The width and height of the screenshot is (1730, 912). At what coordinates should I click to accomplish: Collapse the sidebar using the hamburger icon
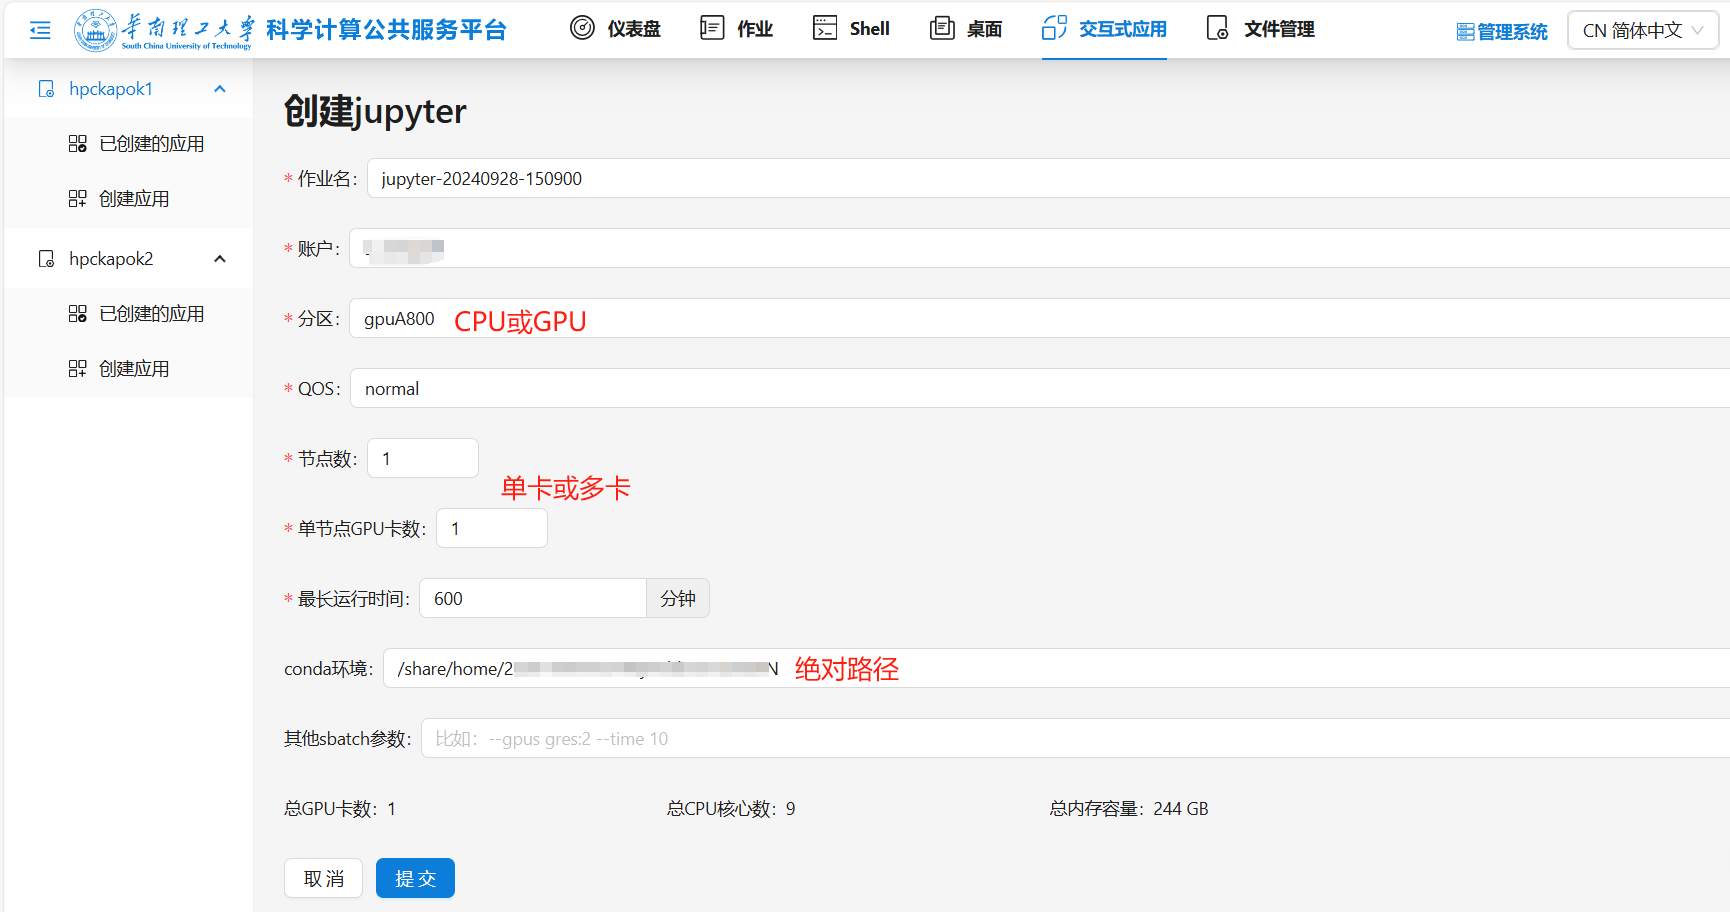(39, 29)
